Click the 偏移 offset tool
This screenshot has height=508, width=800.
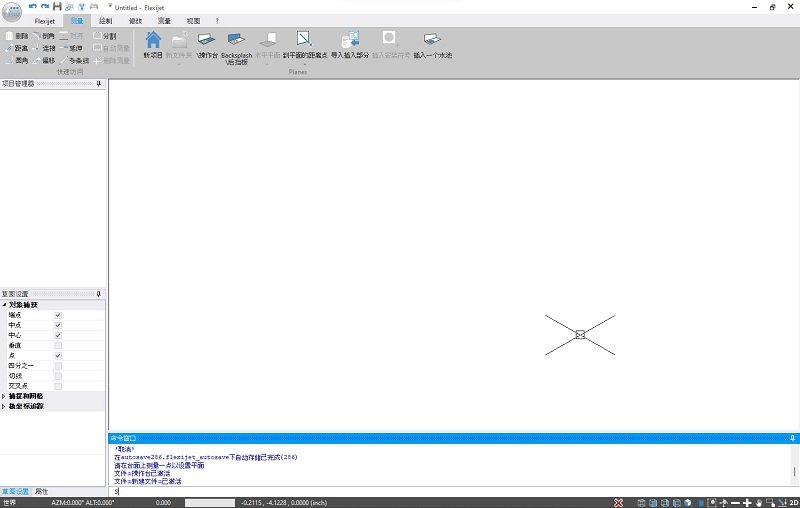[44, 60]
